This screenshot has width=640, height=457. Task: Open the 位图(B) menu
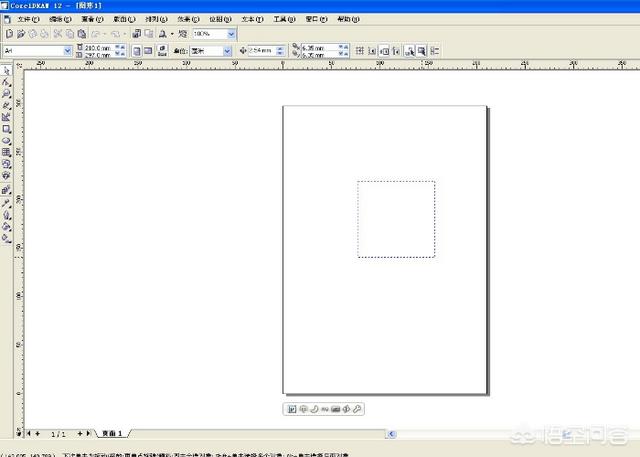pyautogui.click(x=220, y=19)
